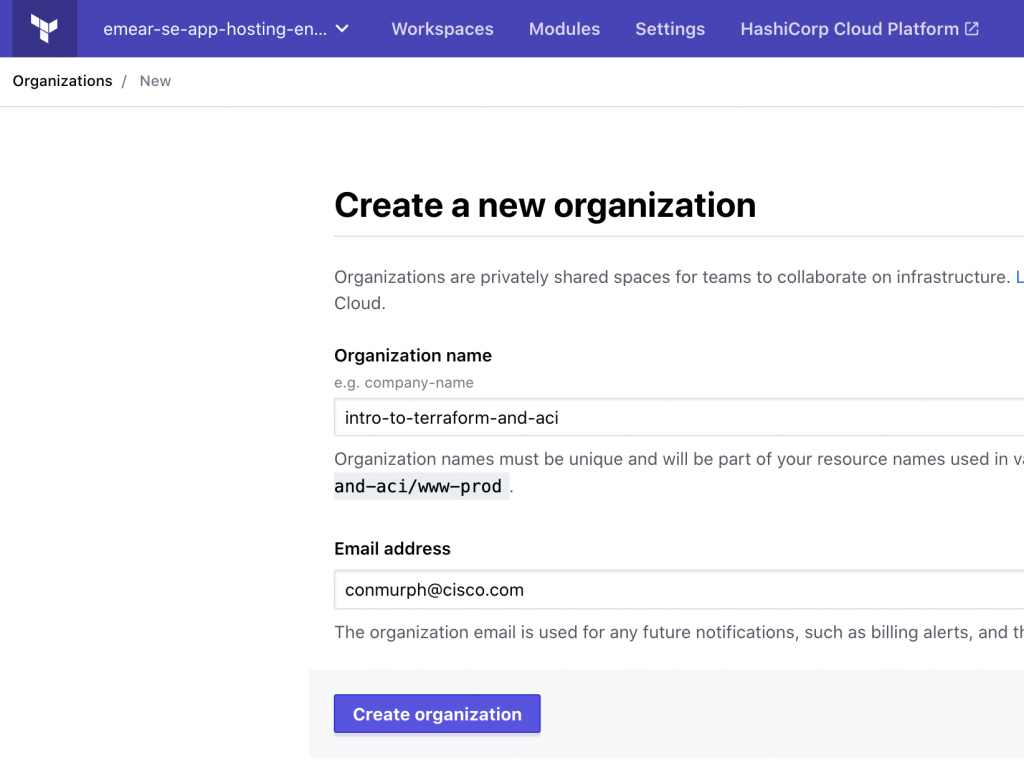This screenshot has width=1024, height=774.
Task: Click the external-link icon beside HashiCorp Cloud Platform
Action: pos(969,28)
